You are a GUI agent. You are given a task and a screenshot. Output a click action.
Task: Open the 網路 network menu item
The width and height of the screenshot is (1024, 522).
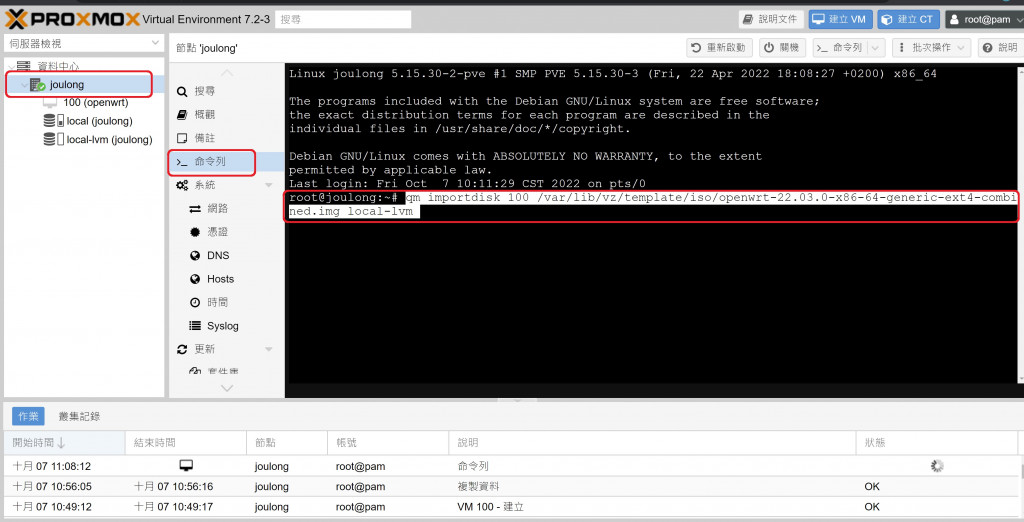click(217, 208)
